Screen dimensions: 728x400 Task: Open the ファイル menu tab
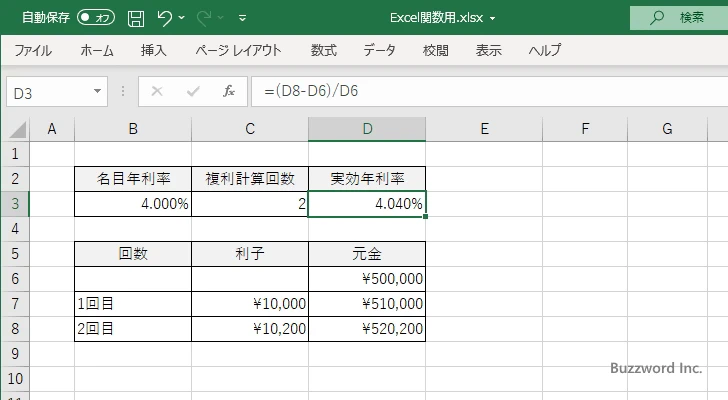pyautogui.click(x=33, y=50)
